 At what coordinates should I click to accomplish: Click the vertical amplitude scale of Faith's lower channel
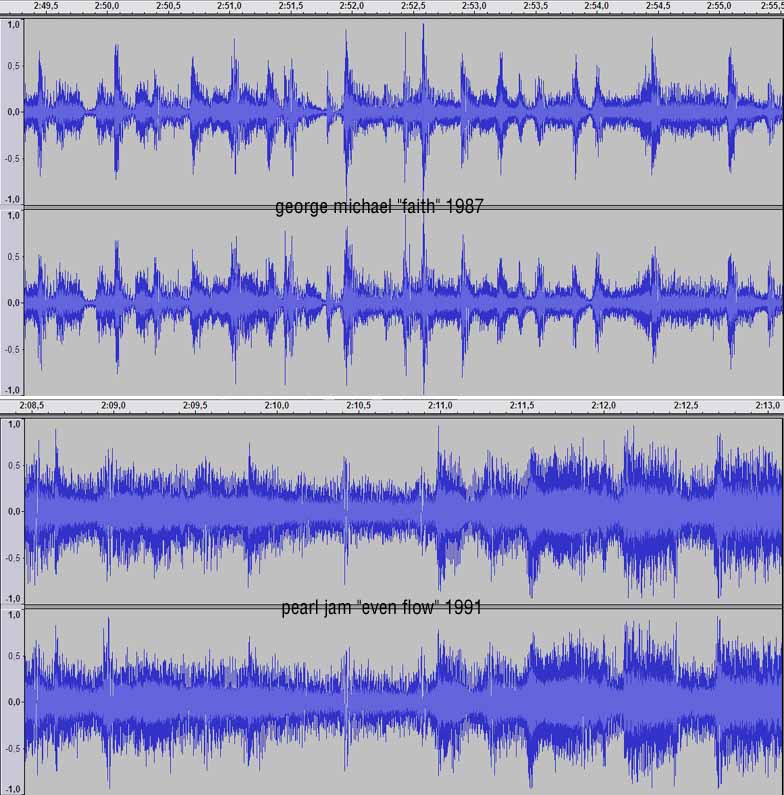[x=12, y=303]
